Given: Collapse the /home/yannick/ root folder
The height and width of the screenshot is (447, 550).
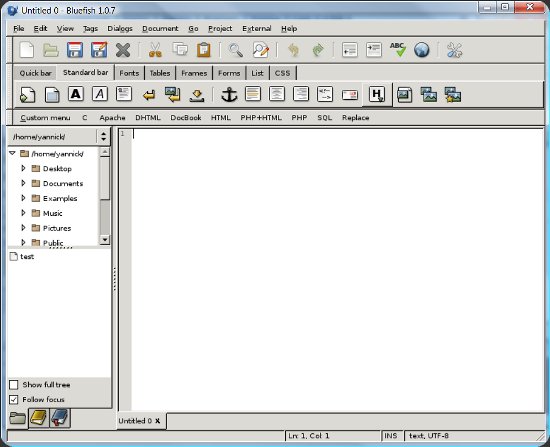Looking at the screenshot, I should point(13,153).
